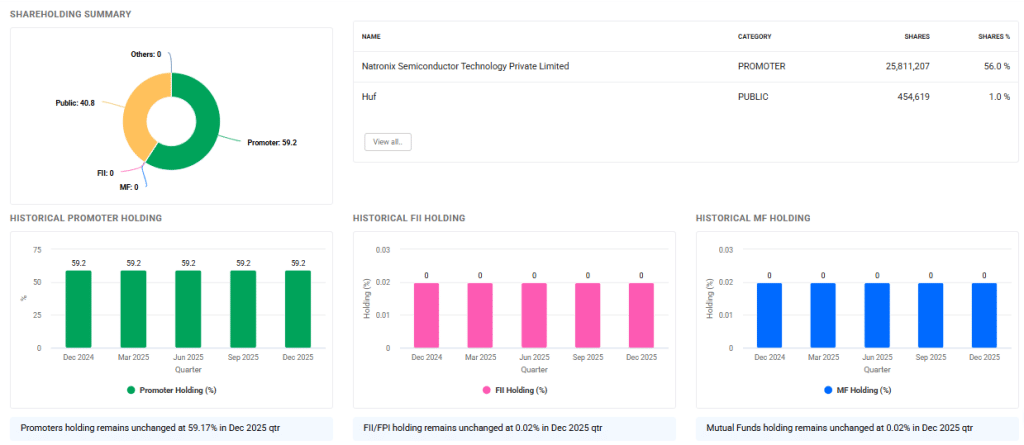Screen dimensions: 1024x445
Task: Click the Mar 2025 blue MF bar
Action: point(823,315)
